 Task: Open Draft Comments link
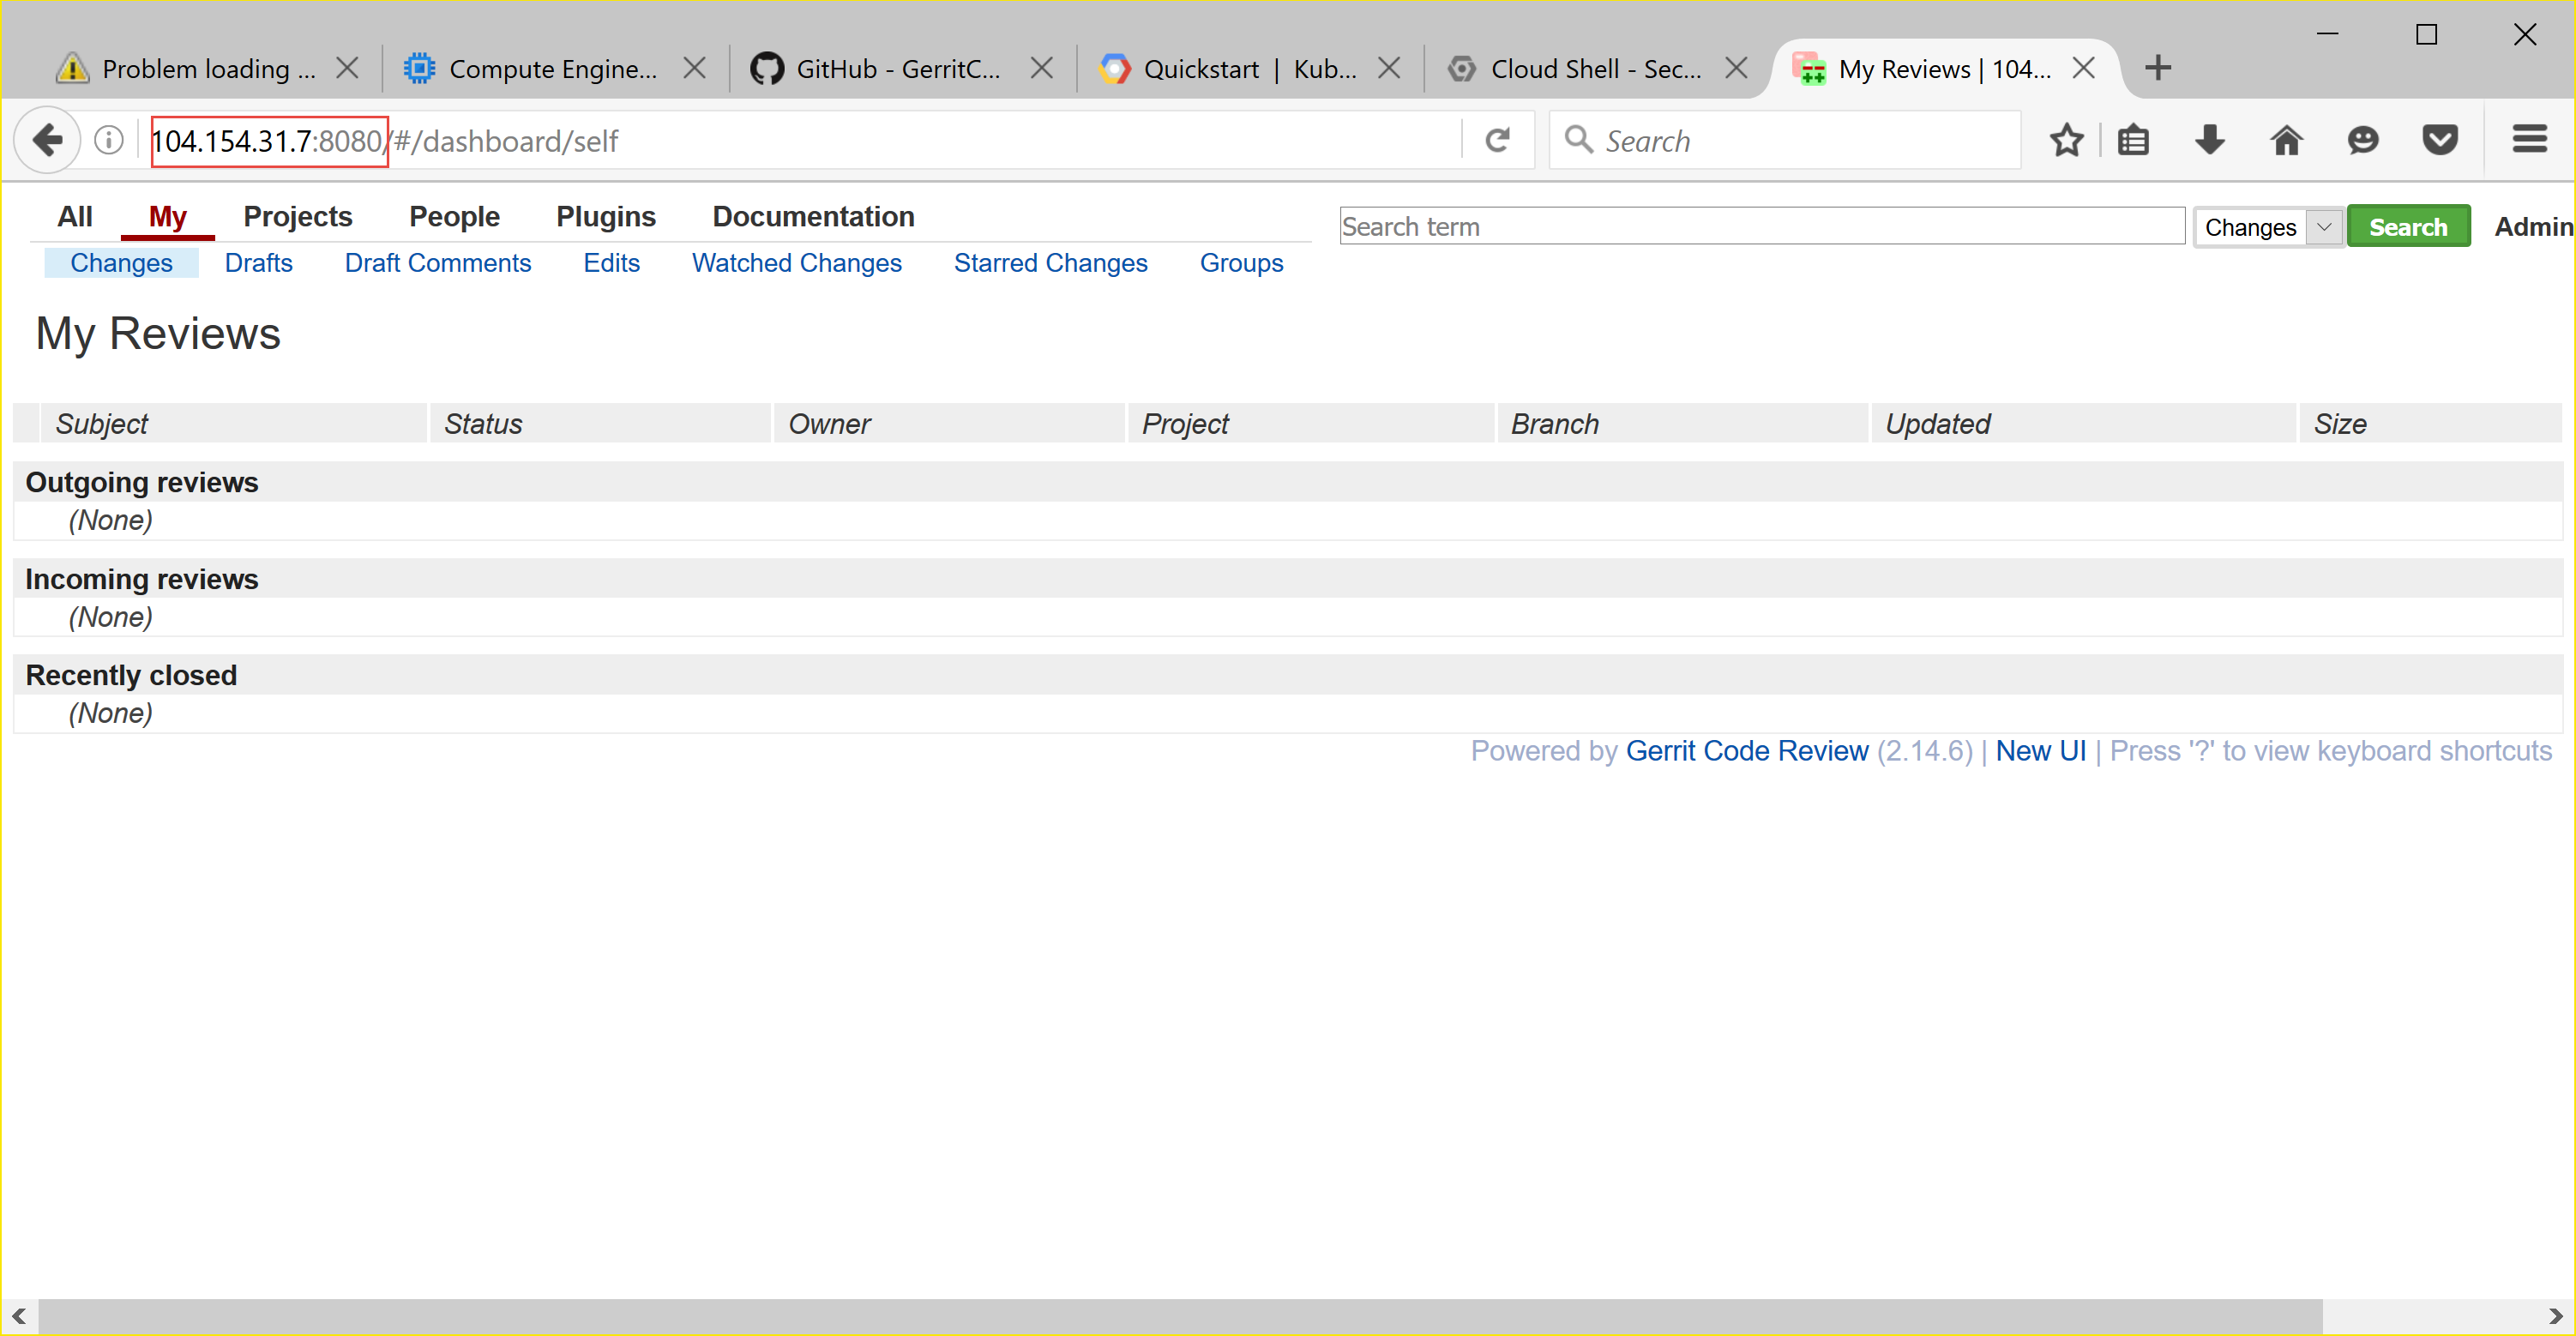pyautogui.click(x=438, y=263)
